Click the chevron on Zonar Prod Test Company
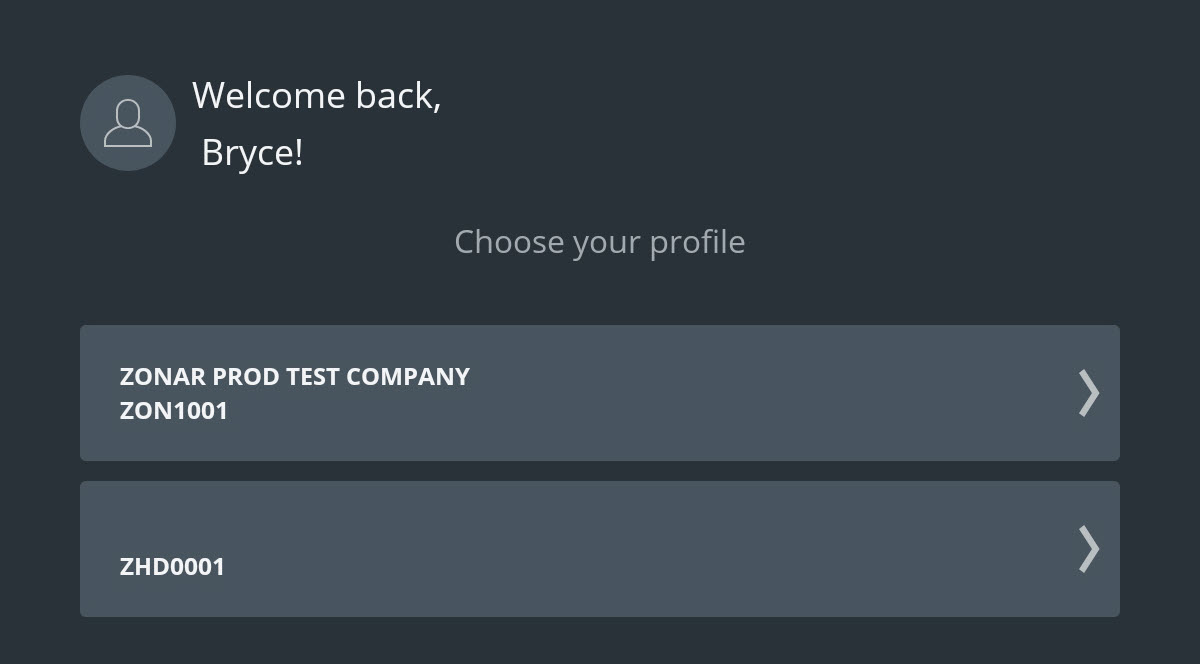This screenshot has height=664, width=1200. pyautogui.click(x=1089, y=393)
